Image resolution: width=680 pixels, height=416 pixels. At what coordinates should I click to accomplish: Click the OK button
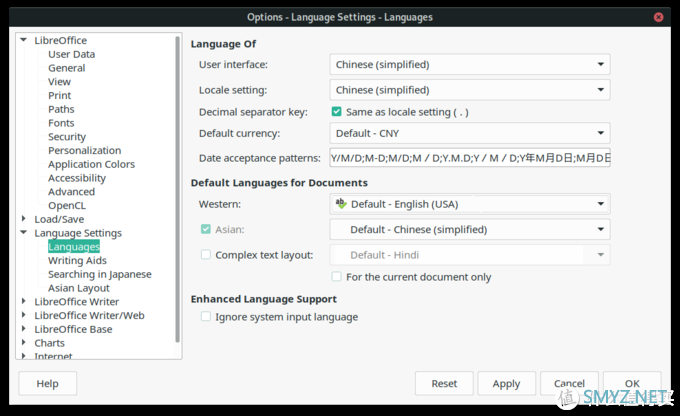click(632, 383)
